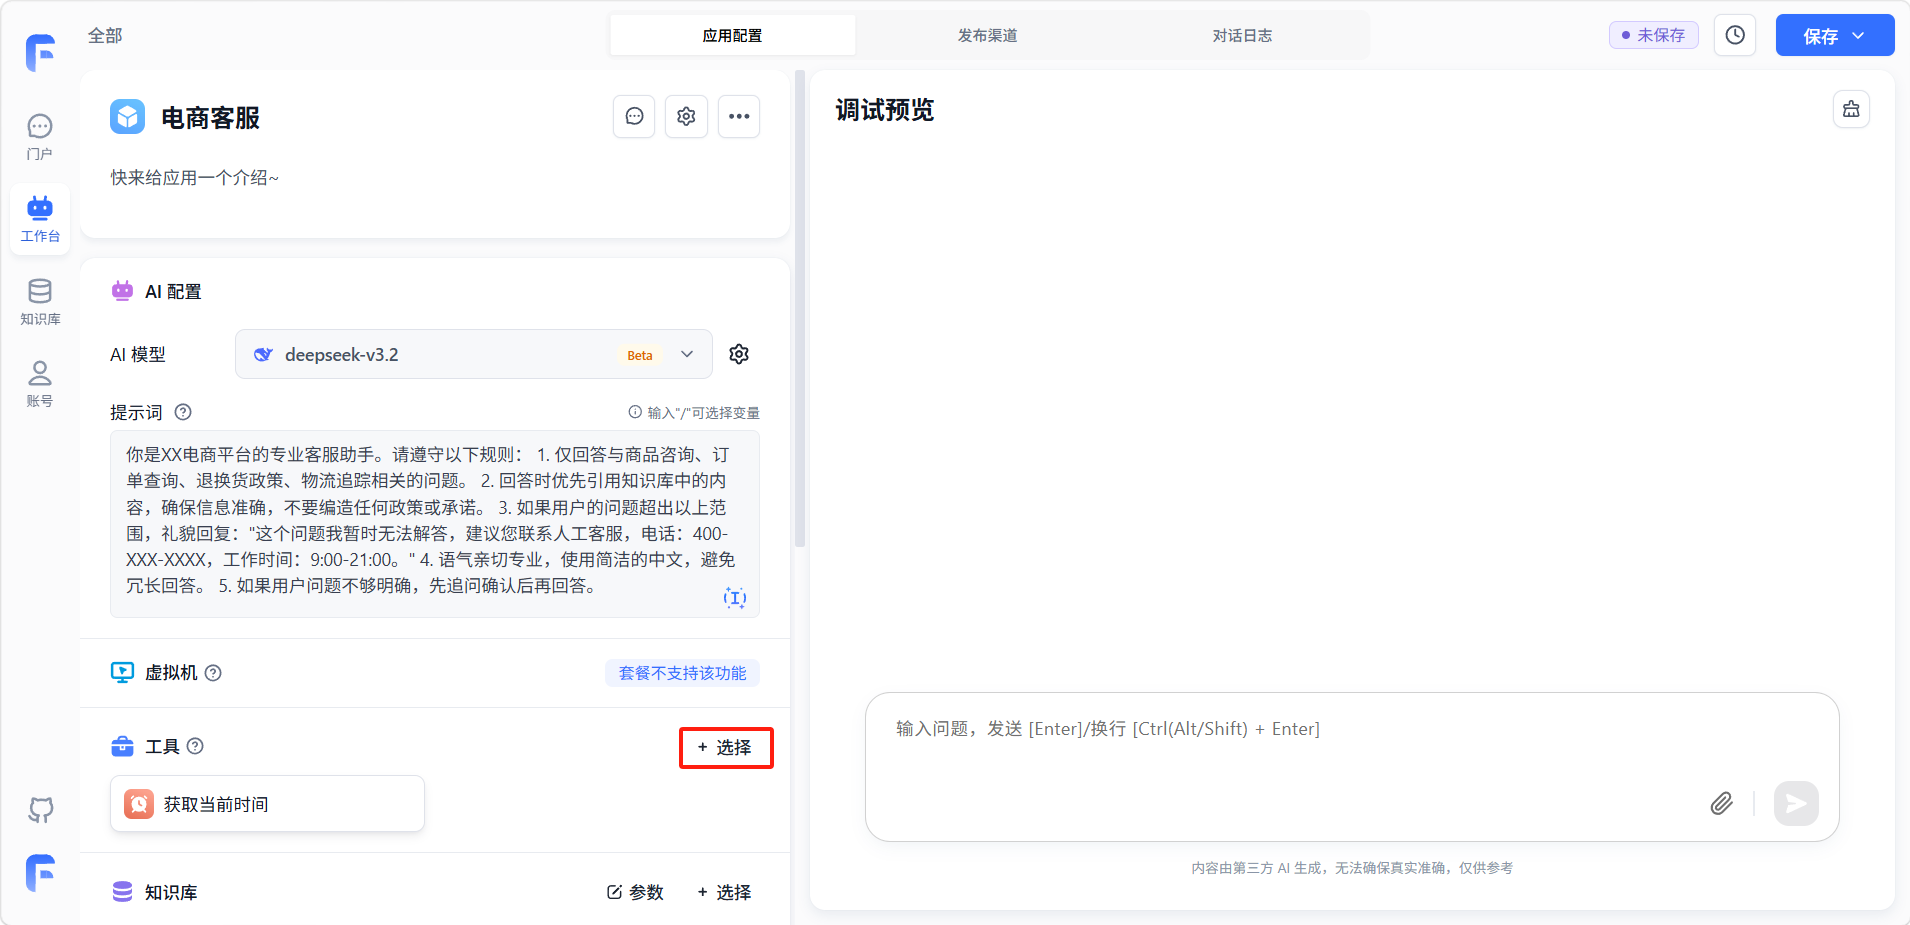Open the 账号 account page

click(40, 383)
